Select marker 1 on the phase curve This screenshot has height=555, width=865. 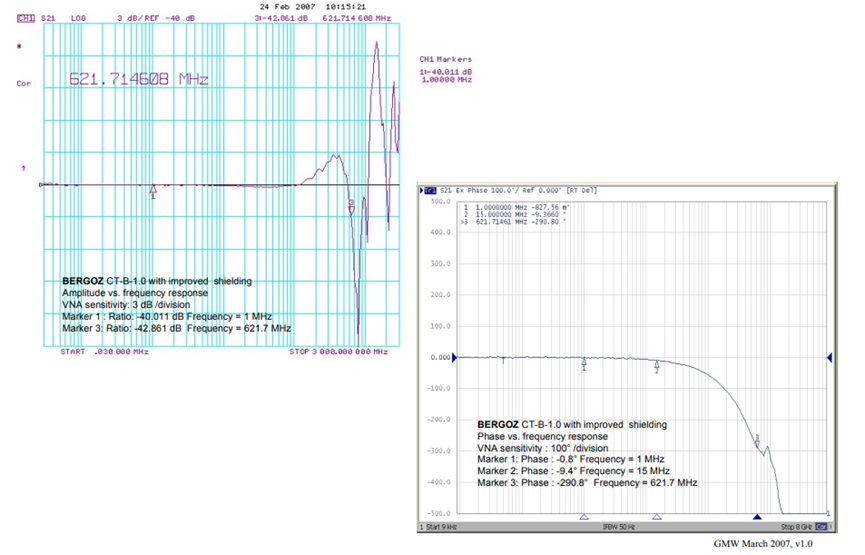pyautogui.click(x=584, y=363)
